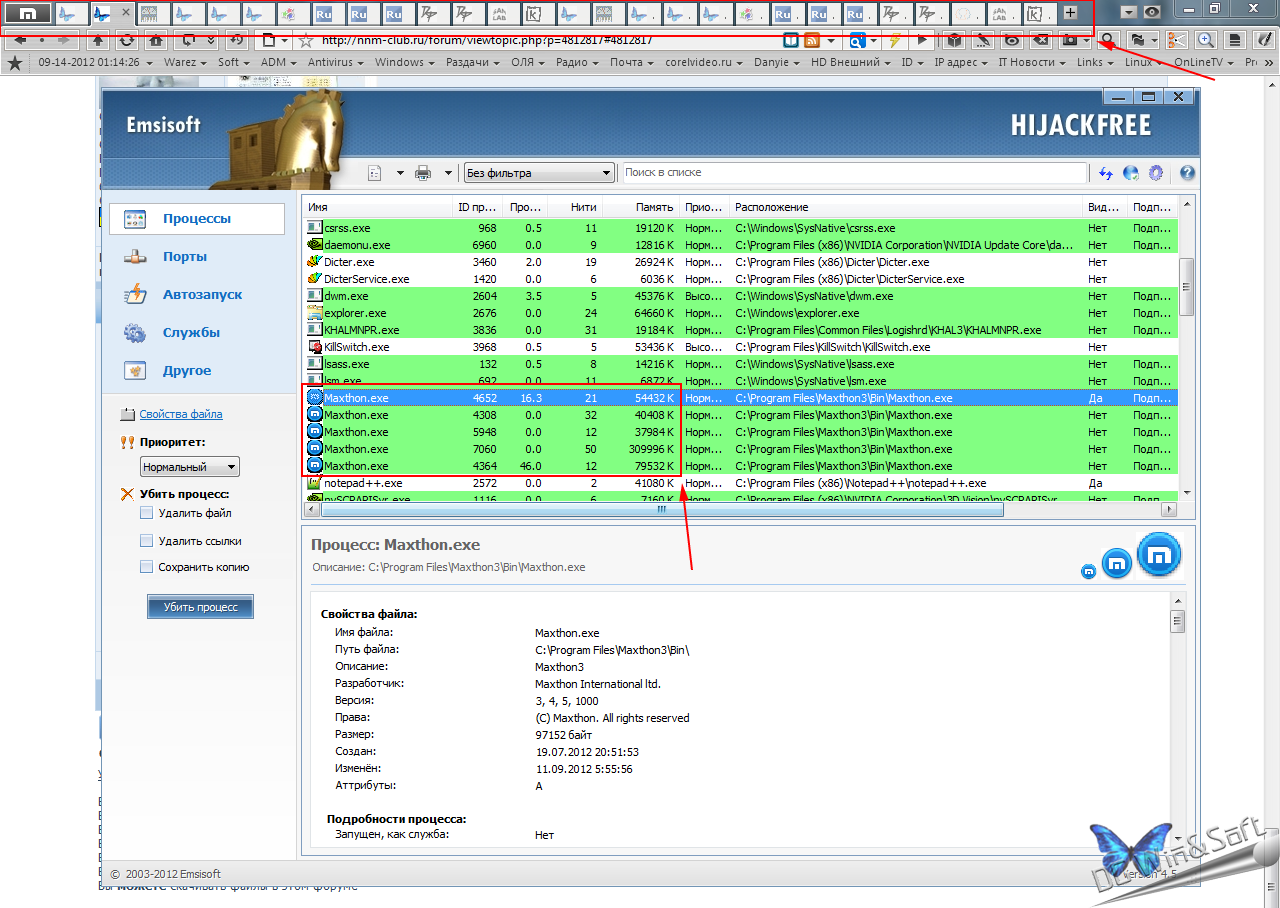This screenshot has height=908, width=1280.
Task: Click the 'Поиск в списке' search field
Action: (x=852, y=173)
